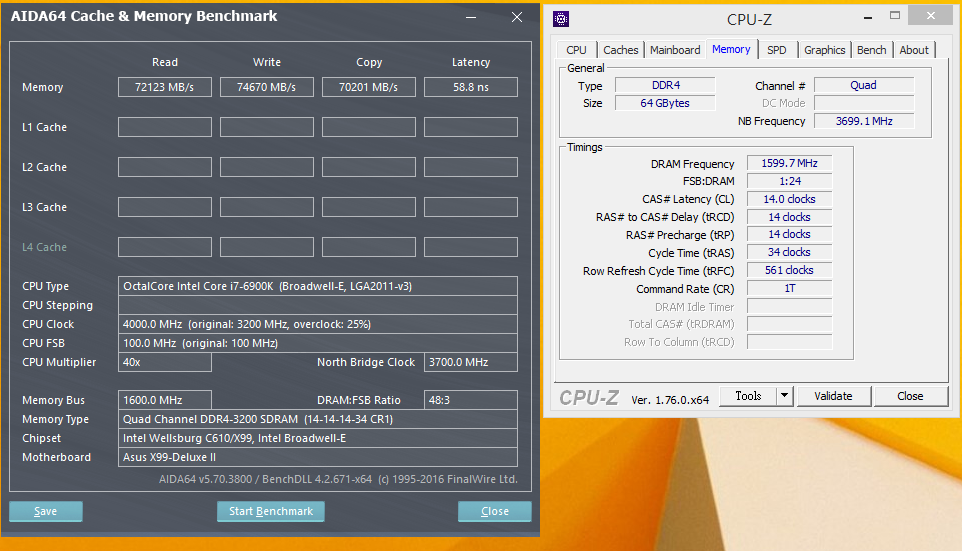Open the Tools dropdown arrow in CPU-Z
The height and width of the screenshot is (551, 962).
tap(784, 396)
